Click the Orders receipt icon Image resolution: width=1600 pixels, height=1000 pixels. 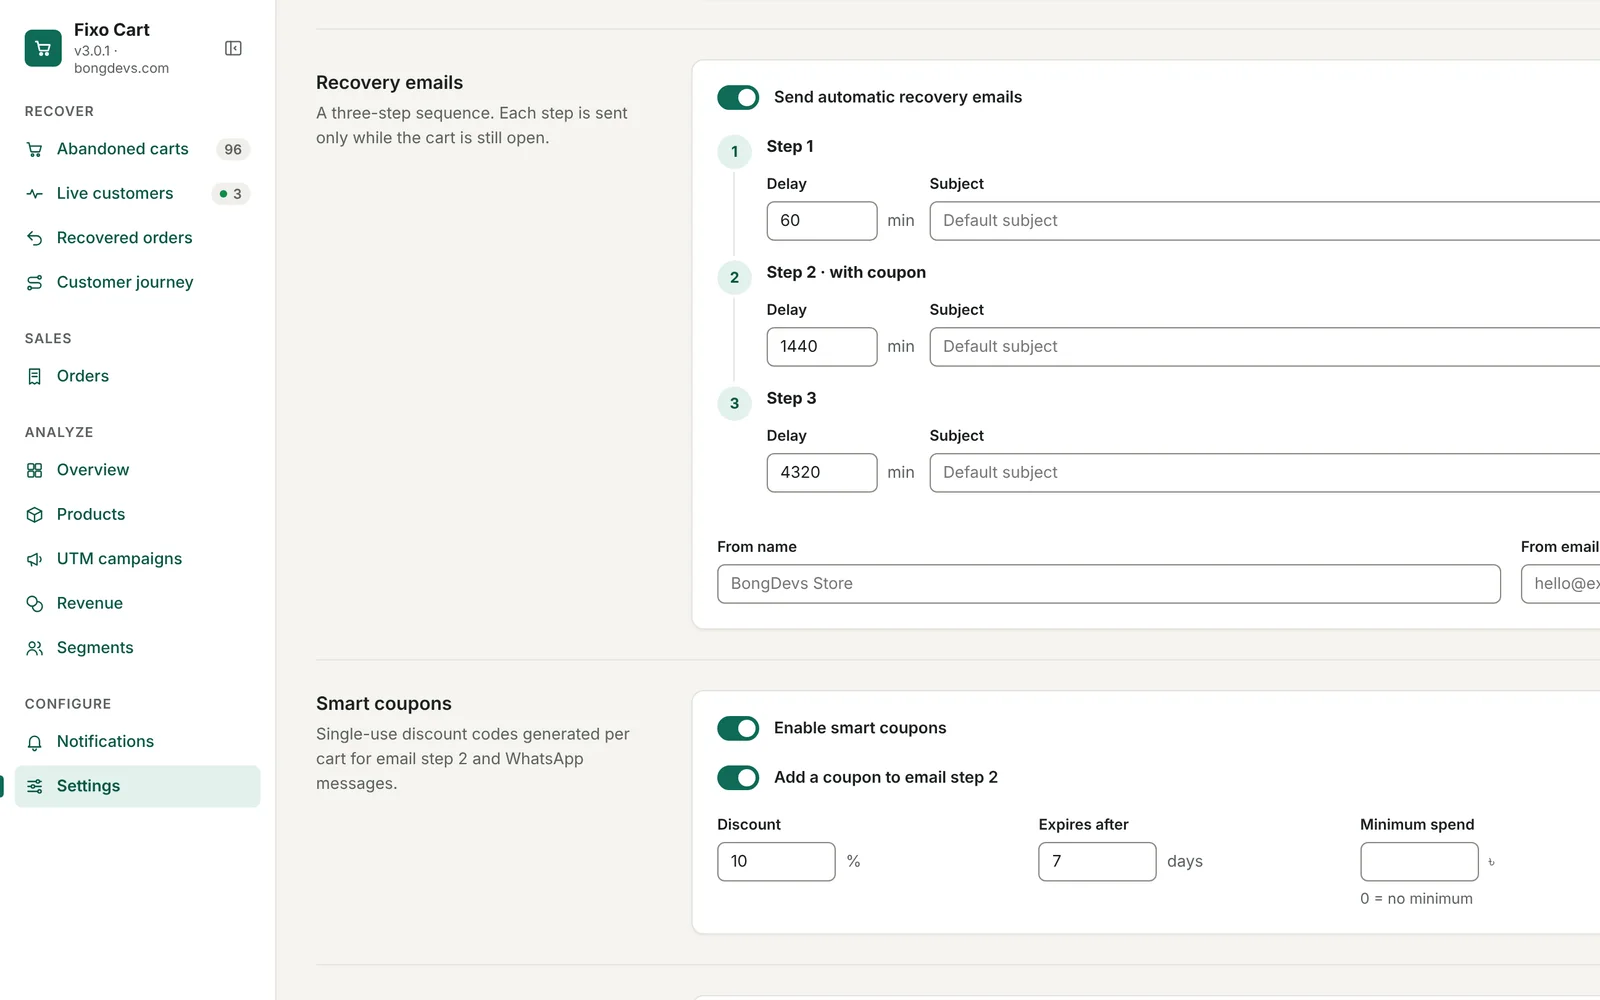[35, 376]
